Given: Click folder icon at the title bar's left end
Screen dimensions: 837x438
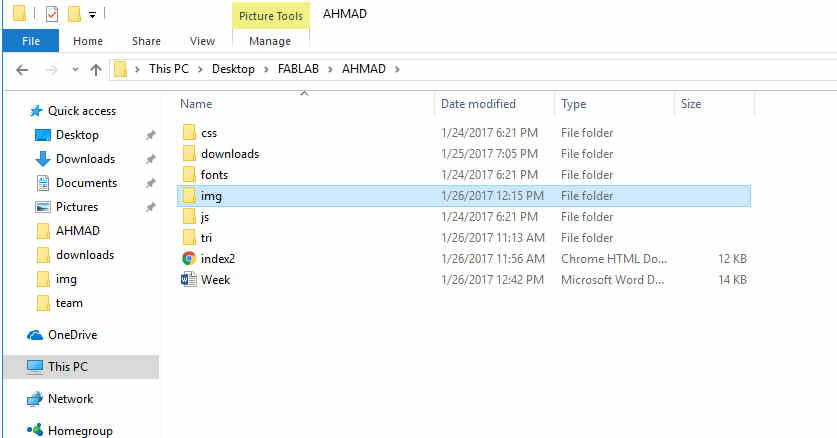Looking at the screenshot, I should pos(19,13).
